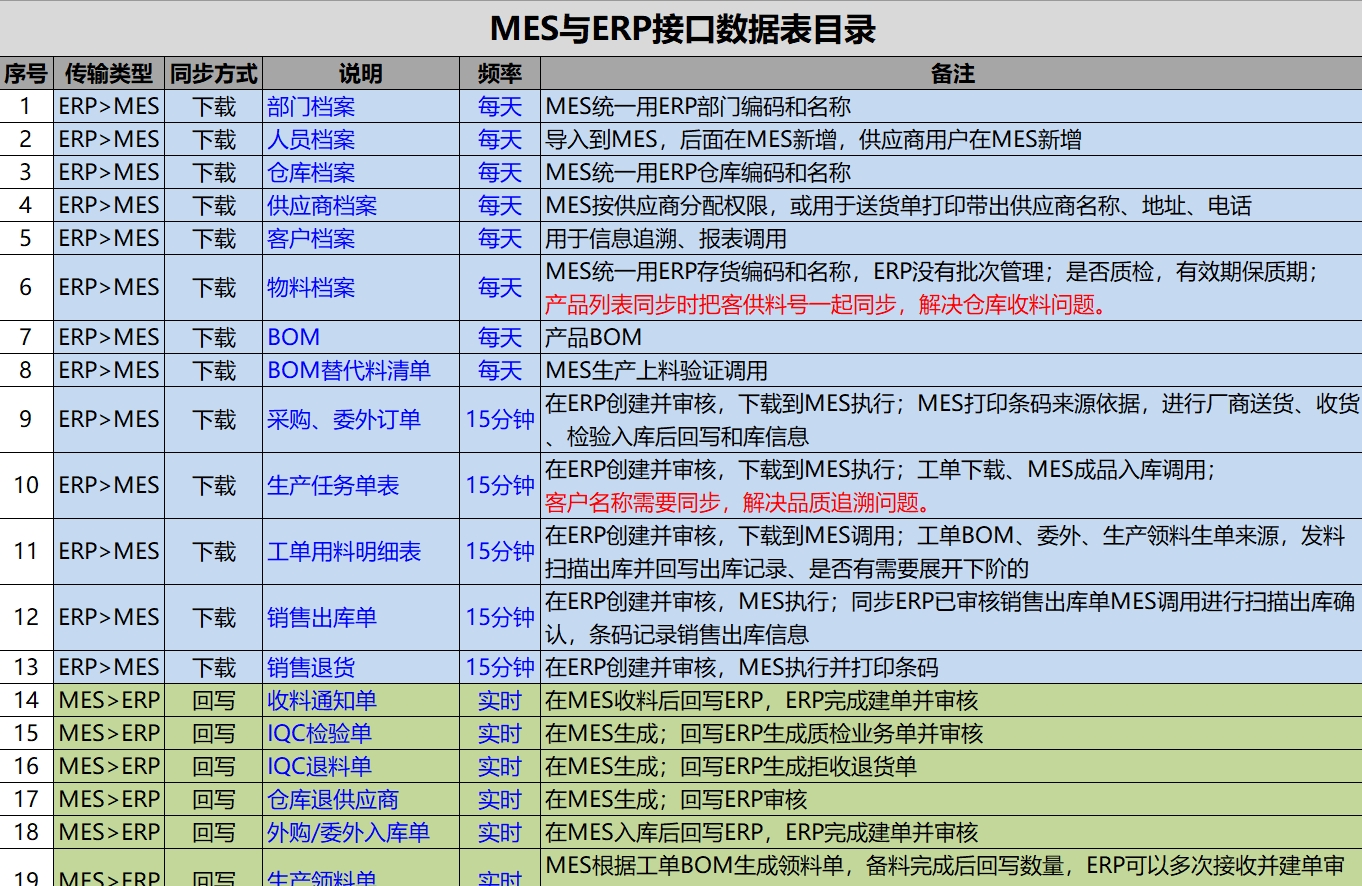Open the 客户档案 link
Image resolution: width=1362 pixels, height=886 pixels.
311,238
